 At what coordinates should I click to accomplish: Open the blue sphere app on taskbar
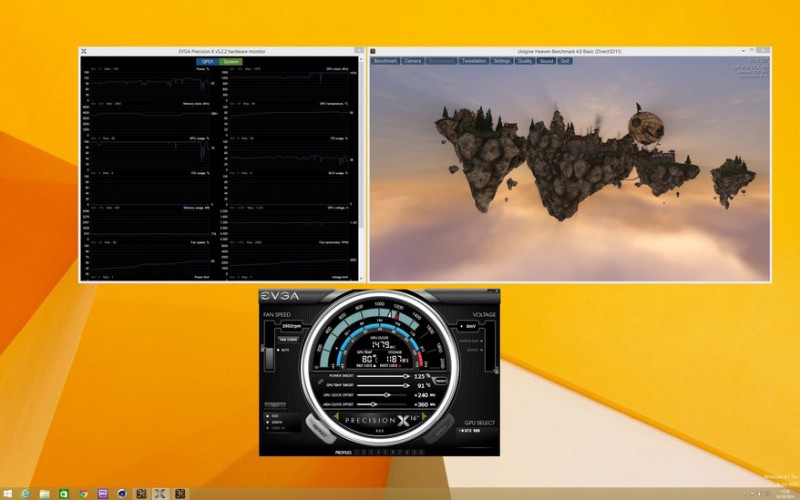point(122,494)
